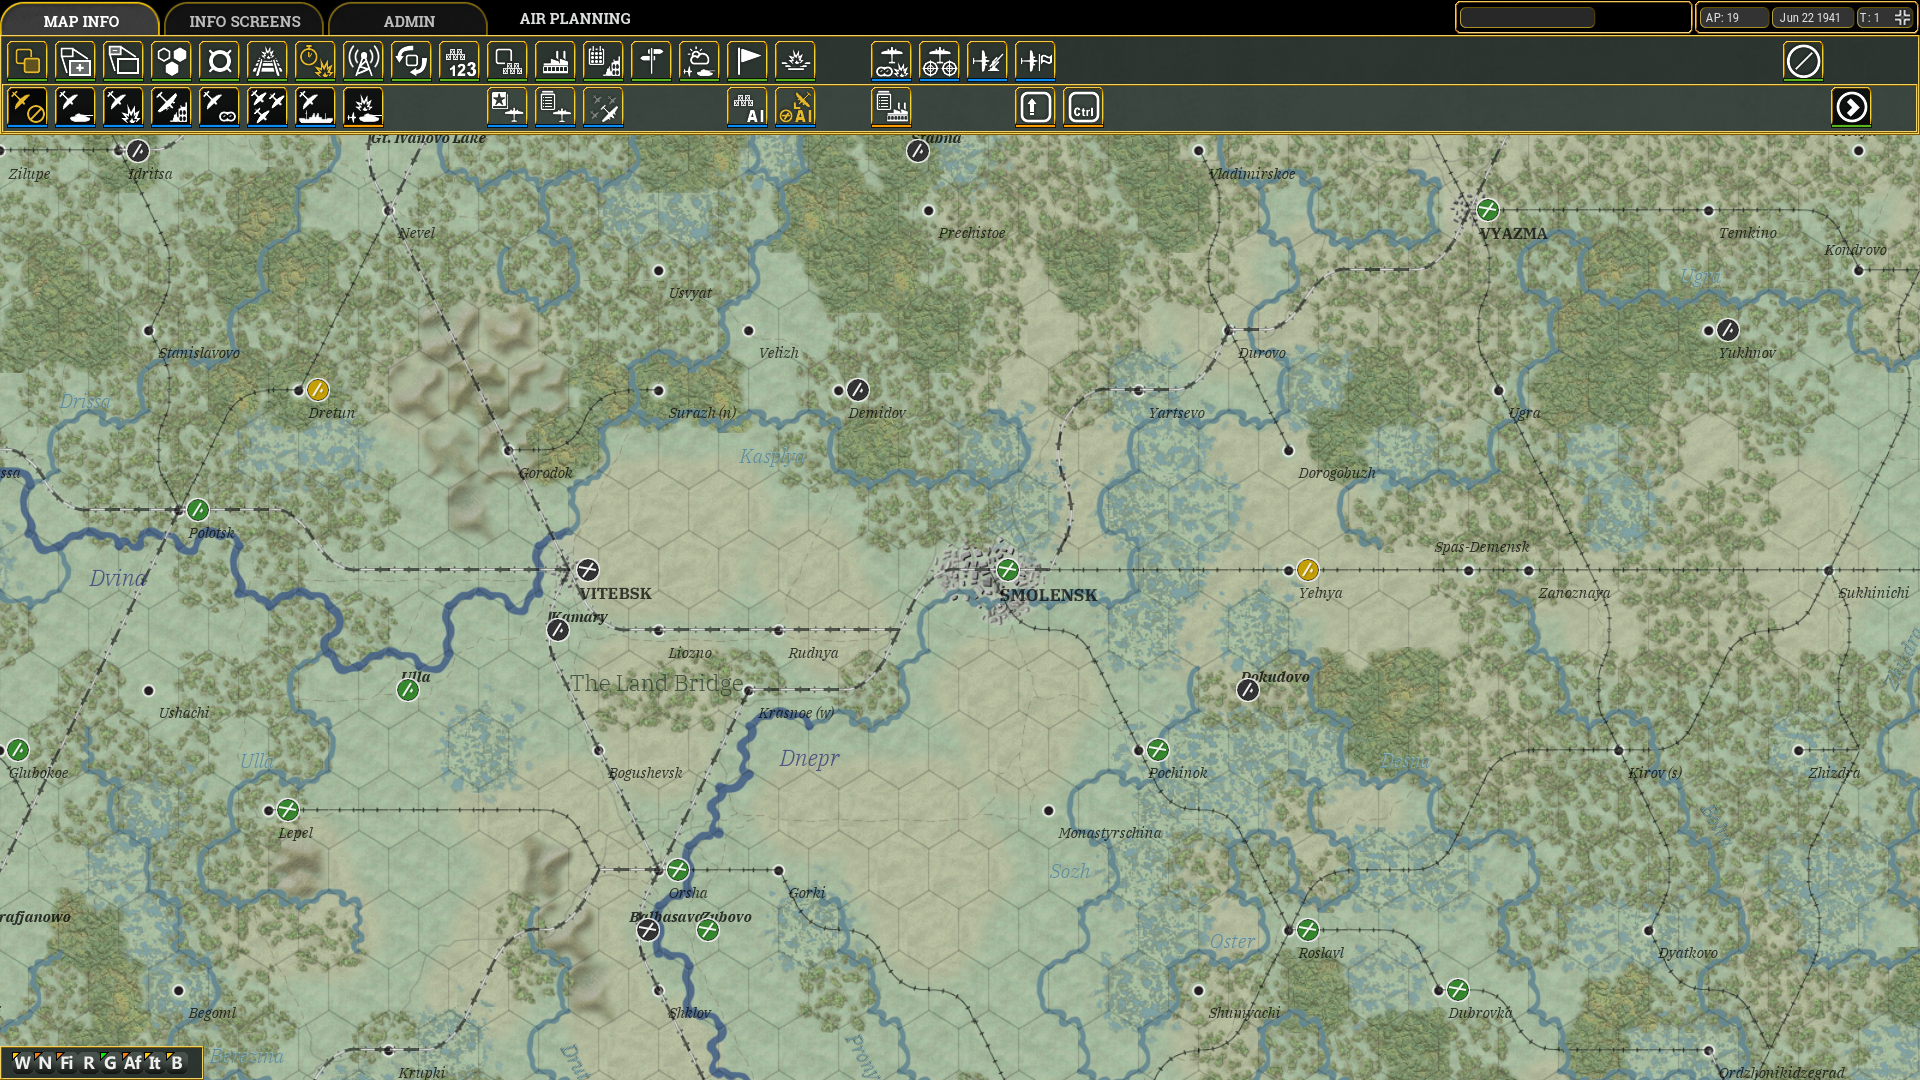Select the yellow Yelnya airbase marker
1920x1080 pixels.
click(x=1308, y=570)
